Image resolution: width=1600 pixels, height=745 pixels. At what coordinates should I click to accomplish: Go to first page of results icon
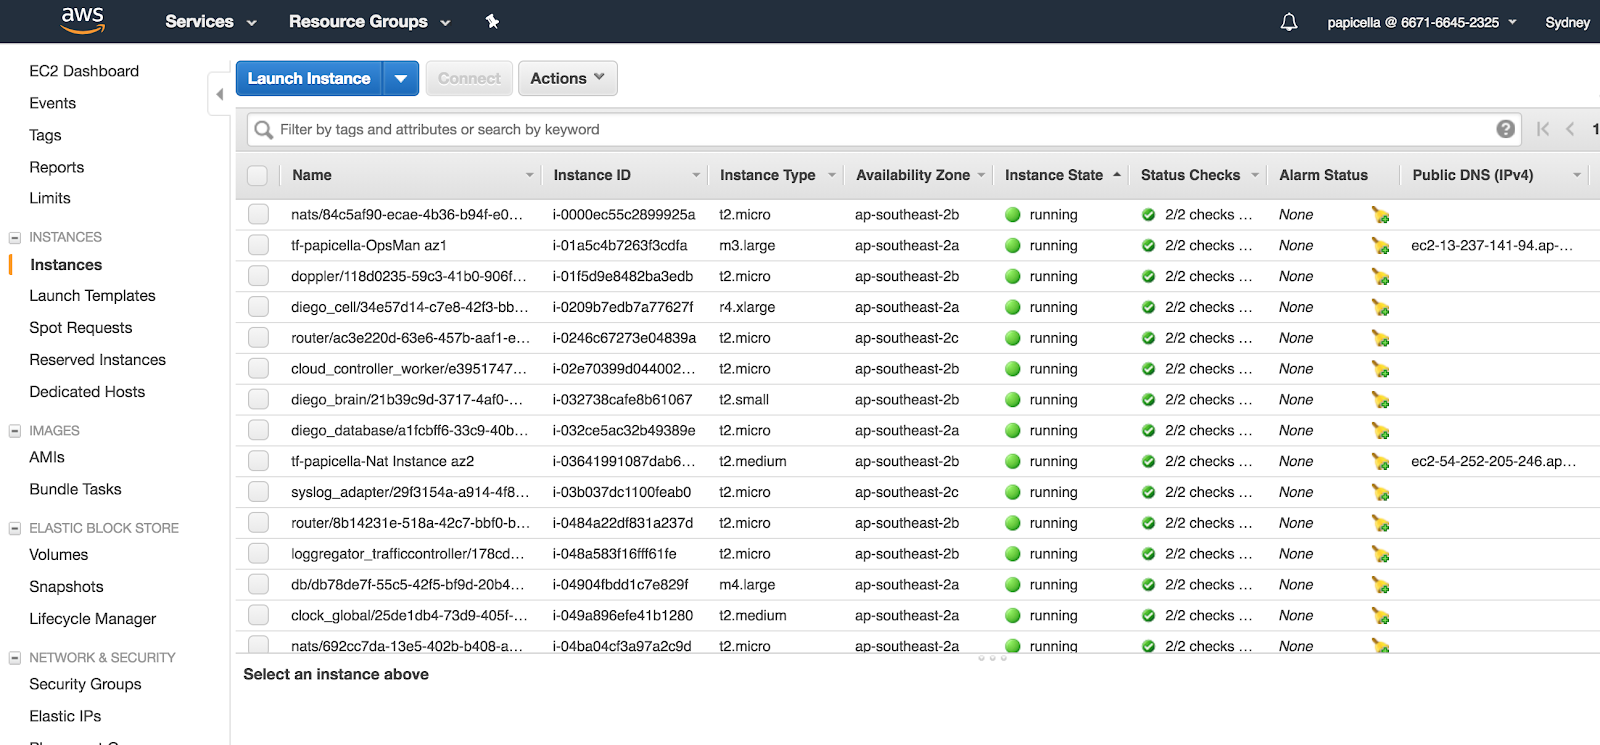(x=1543, y=129)
